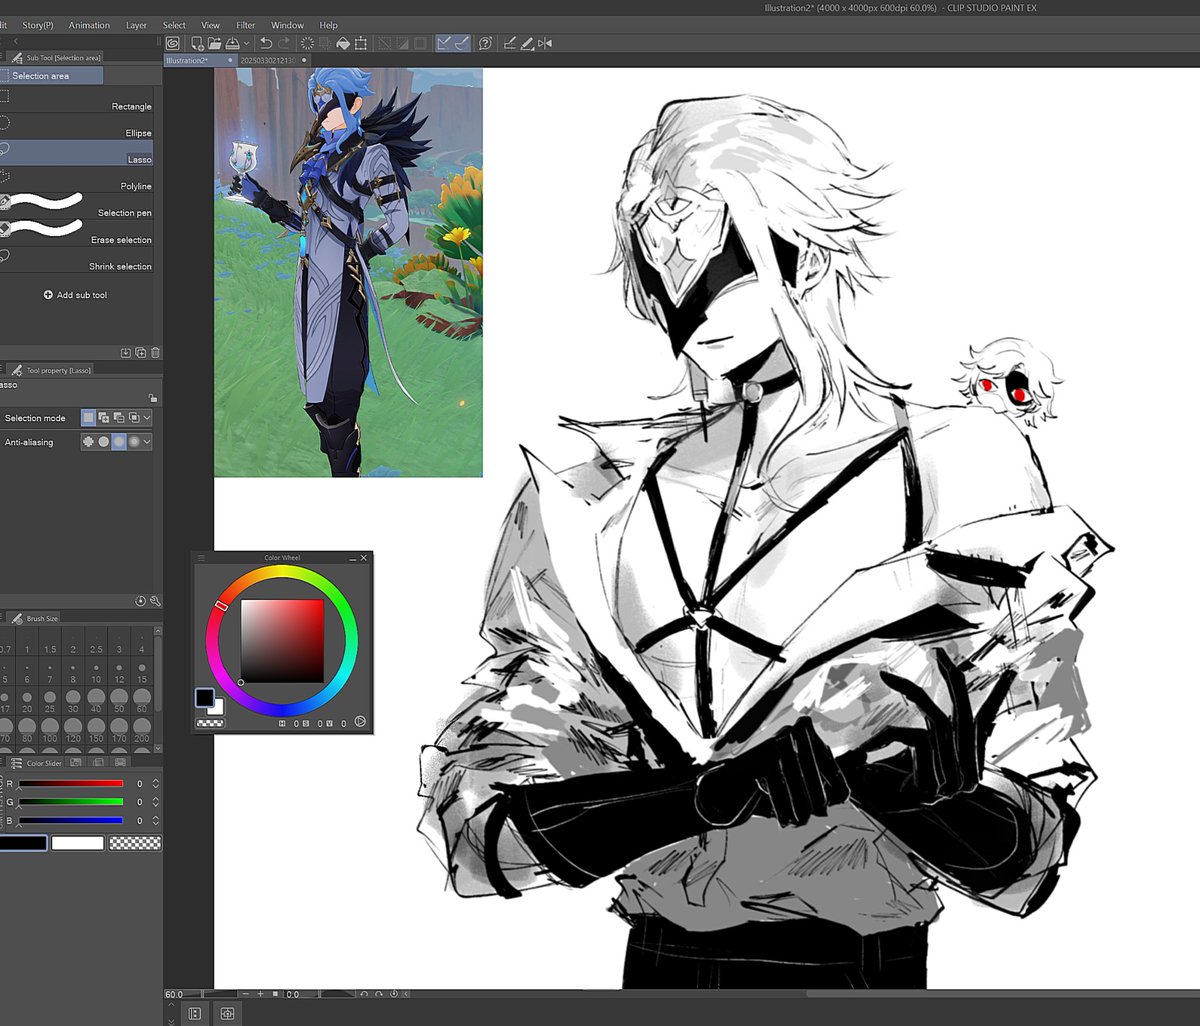Click the blue B color slider
Screen dimensions: 1200x1026
[x=71, y=820]
